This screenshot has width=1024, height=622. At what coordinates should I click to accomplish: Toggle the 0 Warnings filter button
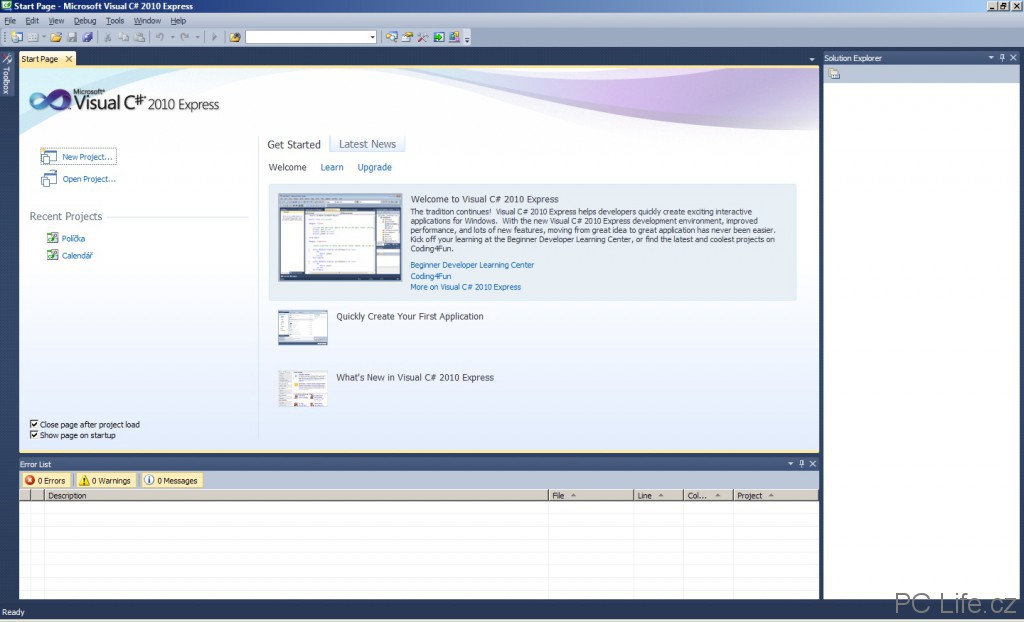click(x=105, y=481)
